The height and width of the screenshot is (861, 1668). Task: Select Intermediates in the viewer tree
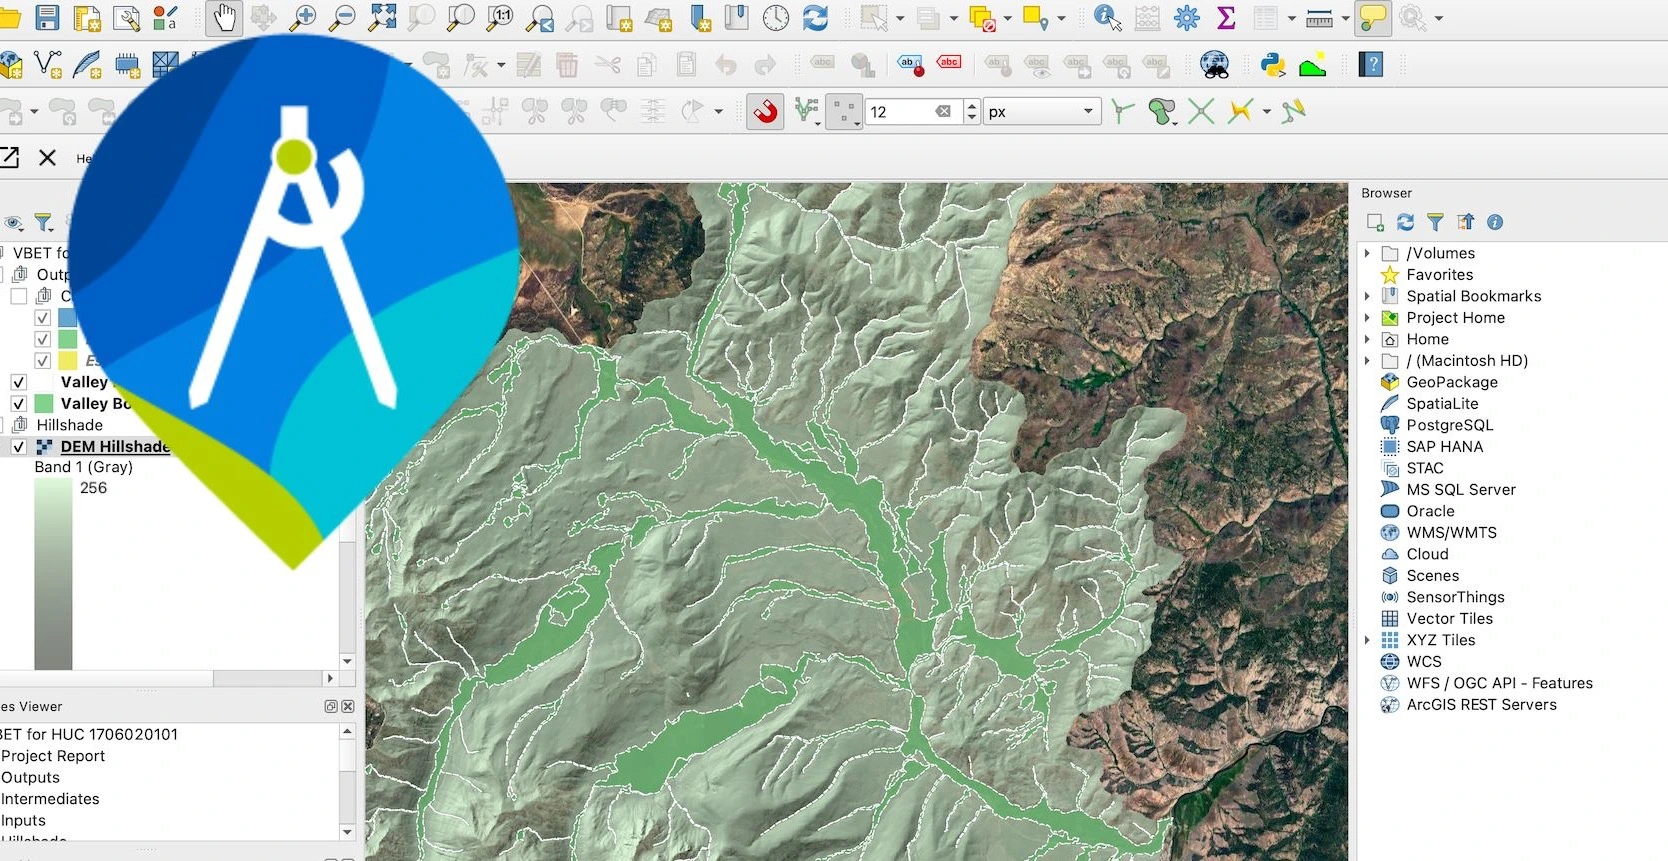point(50,799)
